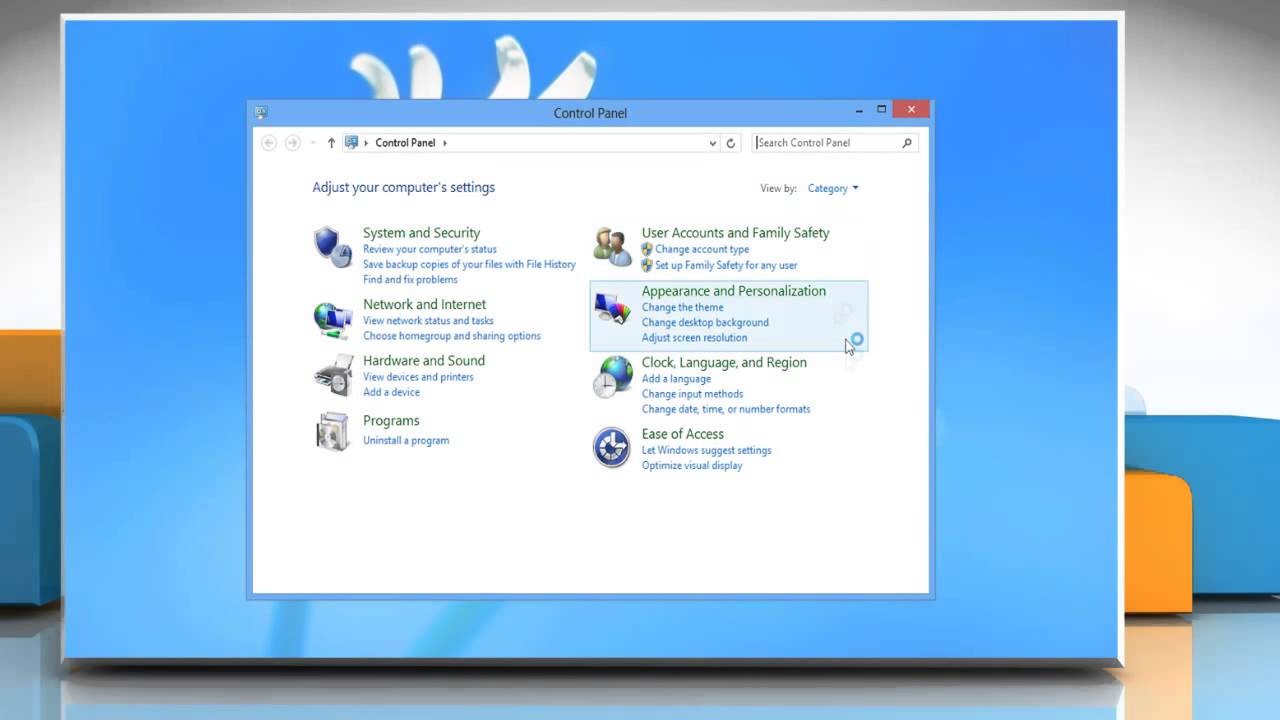Screen dimensions: 1280x720
Task: Click Control Panel breadcrumb in address bar
Action: point(405,143)
